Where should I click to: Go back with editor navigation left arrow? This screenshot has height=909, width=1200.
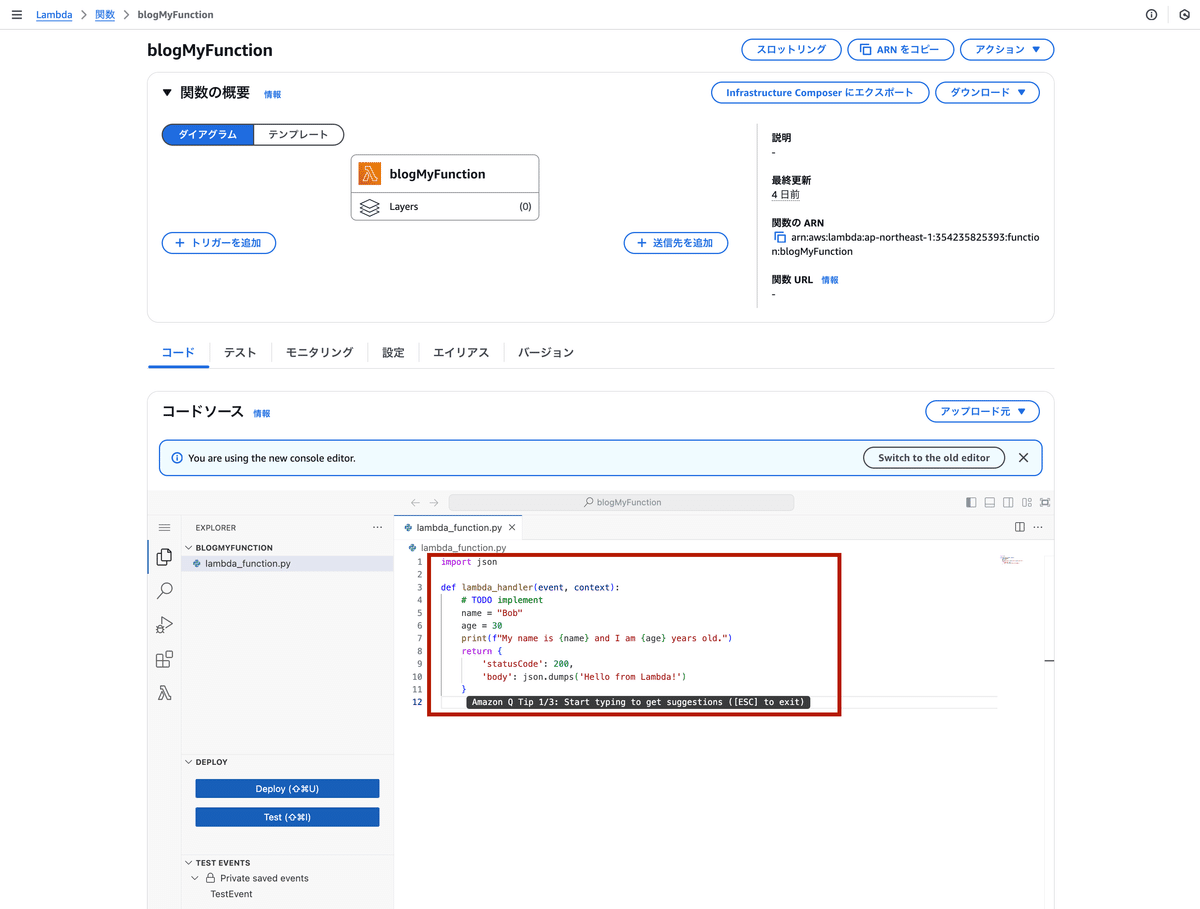pos(415,502)
